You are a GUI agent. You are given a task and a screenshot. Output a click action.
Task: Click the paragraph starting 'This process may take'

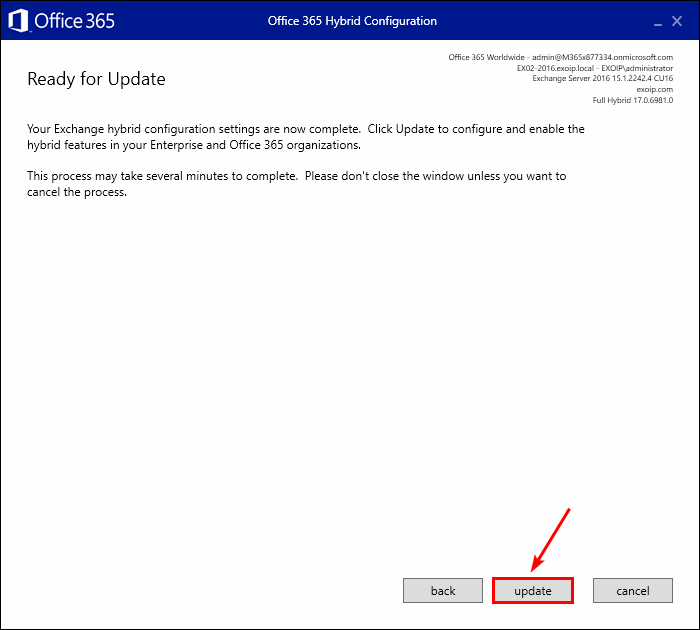click(x=296, y=184)
